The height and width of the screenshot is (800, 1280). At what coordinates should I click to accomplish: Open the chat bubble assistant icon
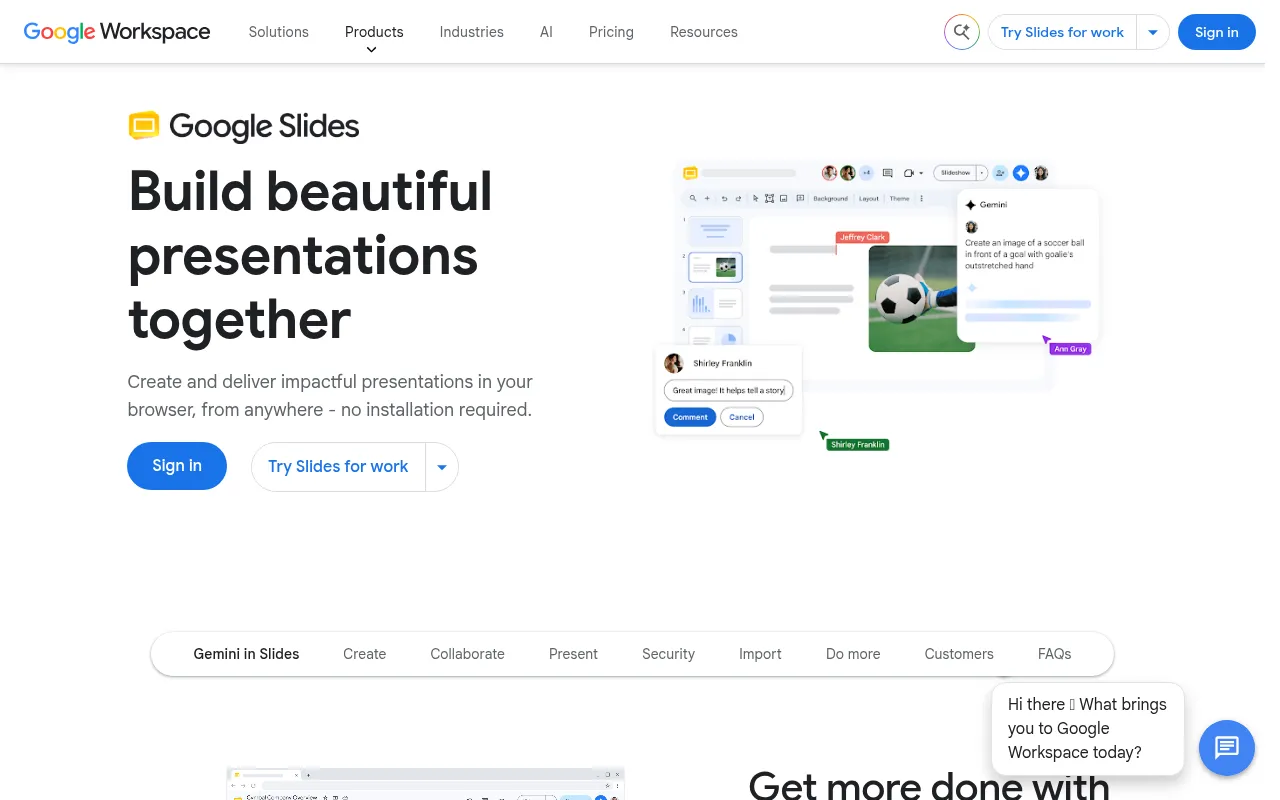point(1226,747)
